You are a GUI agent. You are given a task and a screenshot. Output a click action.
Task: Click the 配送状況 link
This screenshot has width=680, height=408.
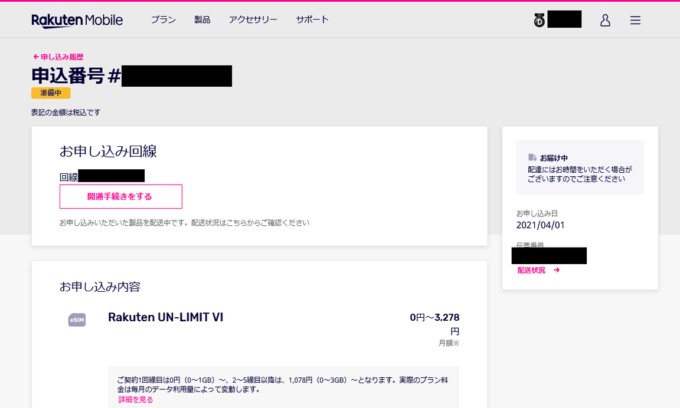tap(531, 270)
